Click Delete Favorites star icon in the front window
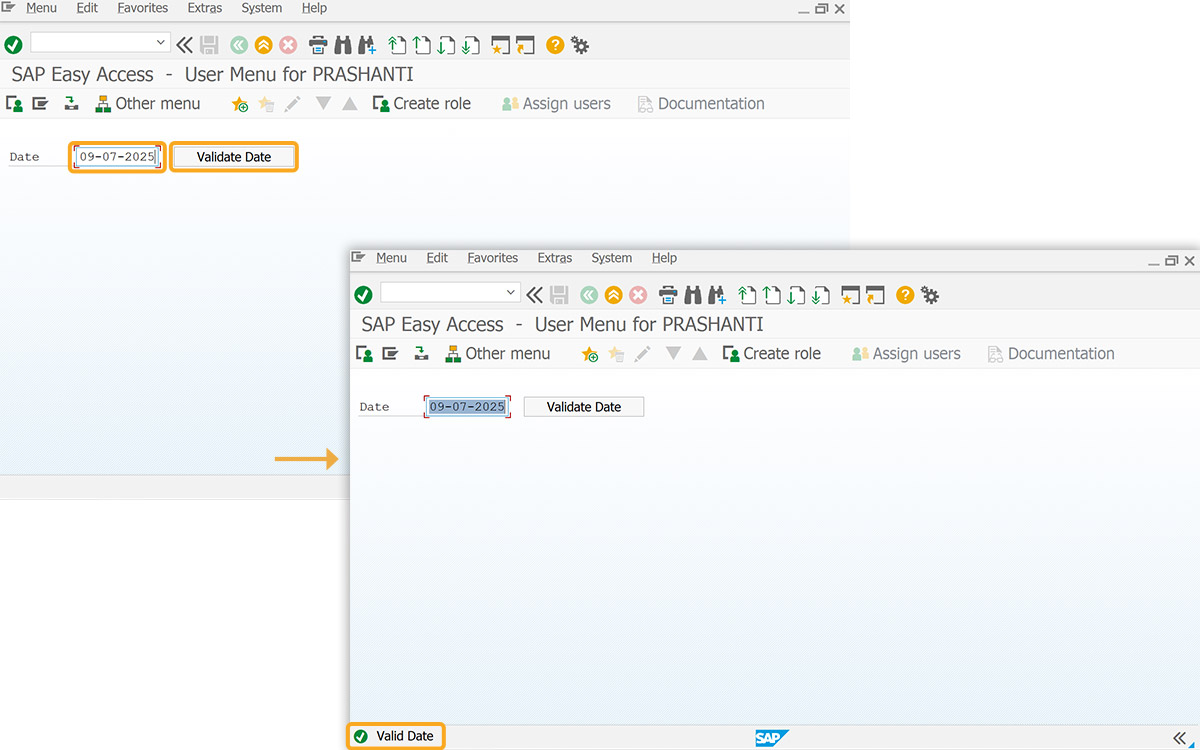Image resolution: width=1200 pixels, height=750 pixels. click(616, 354)
